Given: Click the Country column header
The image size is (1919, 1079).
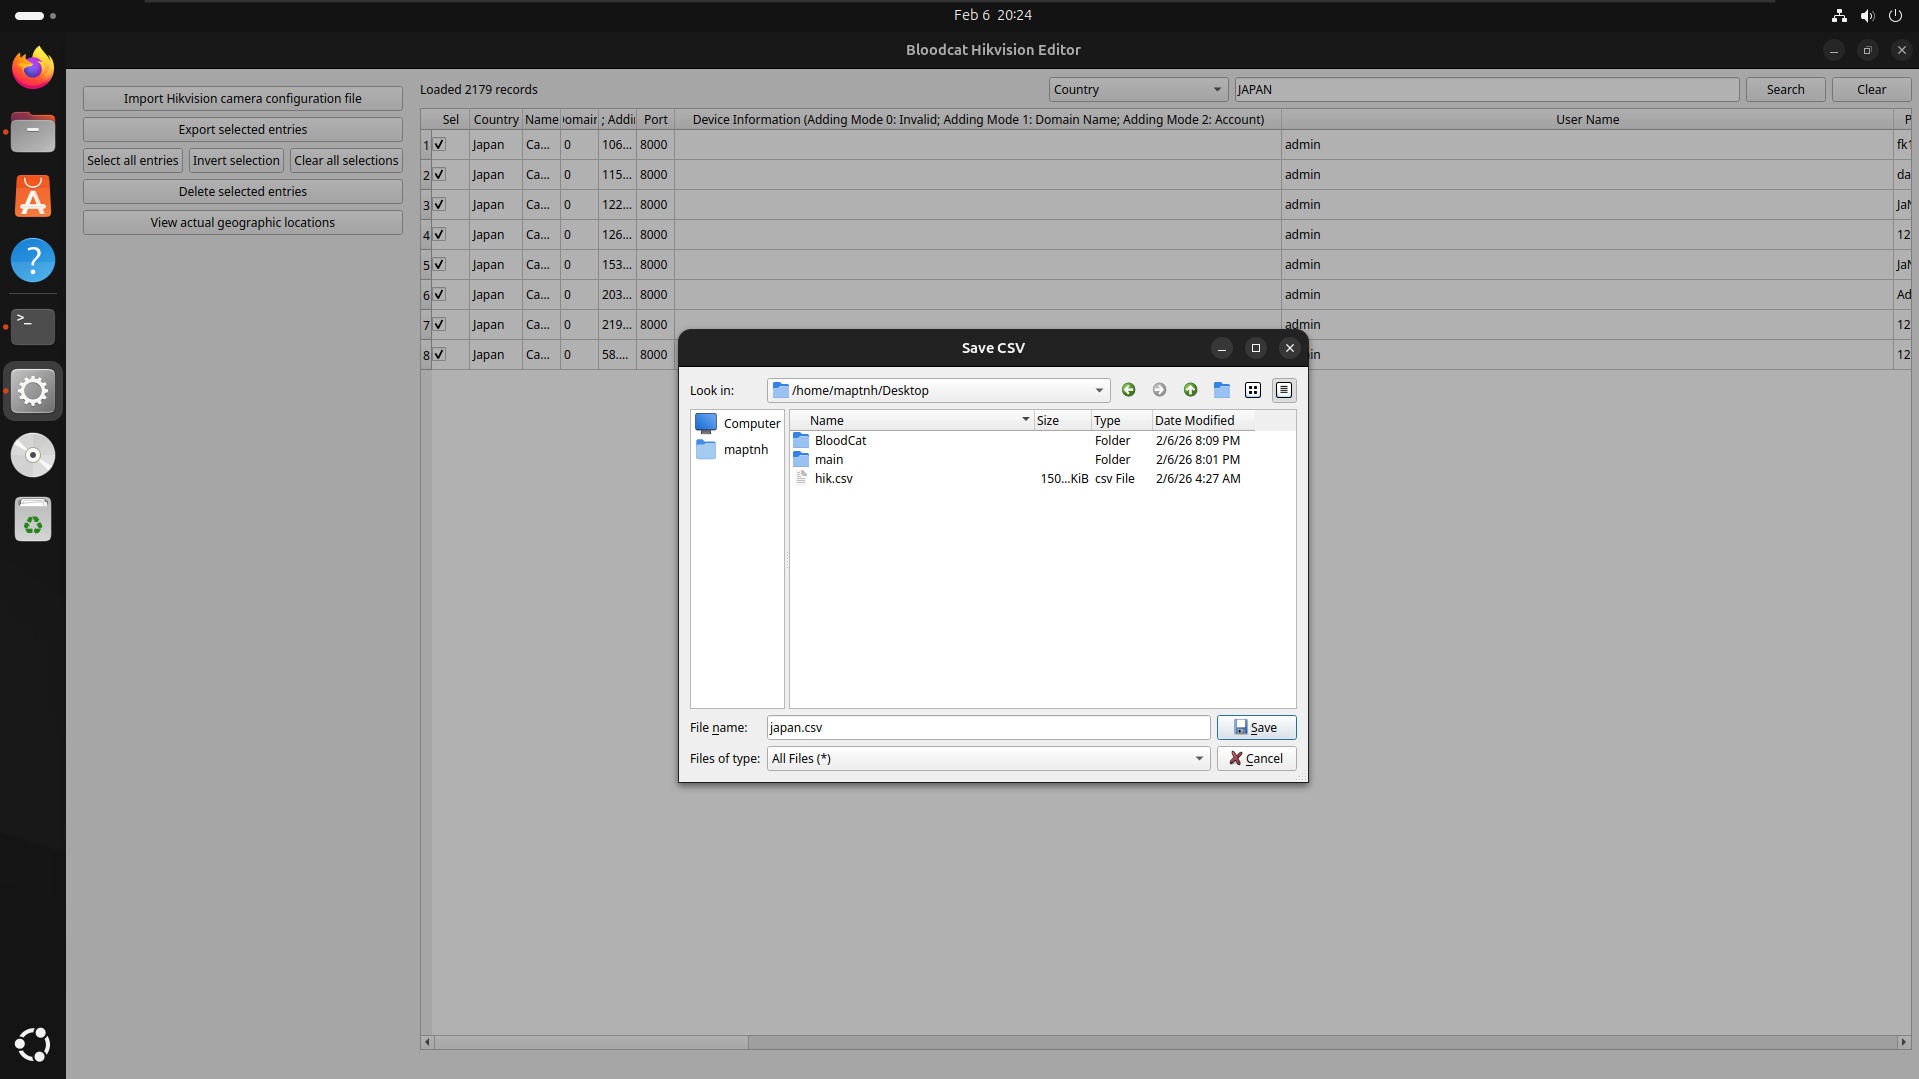Looking at the screenshot, I should (496, 120).
